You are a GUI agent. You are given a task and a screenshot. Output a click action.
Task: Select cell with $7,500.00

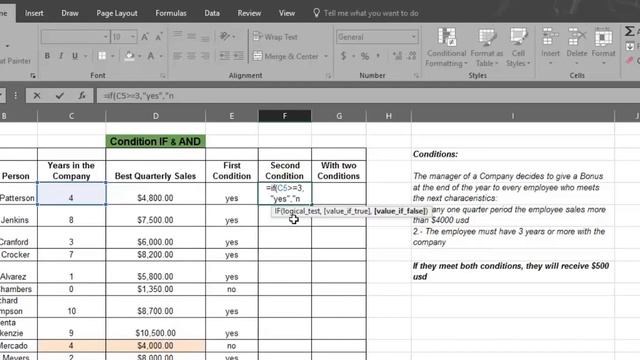pos(156,216)
